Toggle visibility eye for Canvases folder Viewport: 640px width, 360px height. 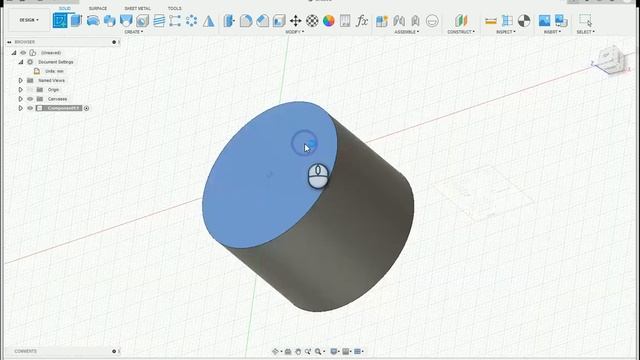pyautogui.click(x=30, y=99)
